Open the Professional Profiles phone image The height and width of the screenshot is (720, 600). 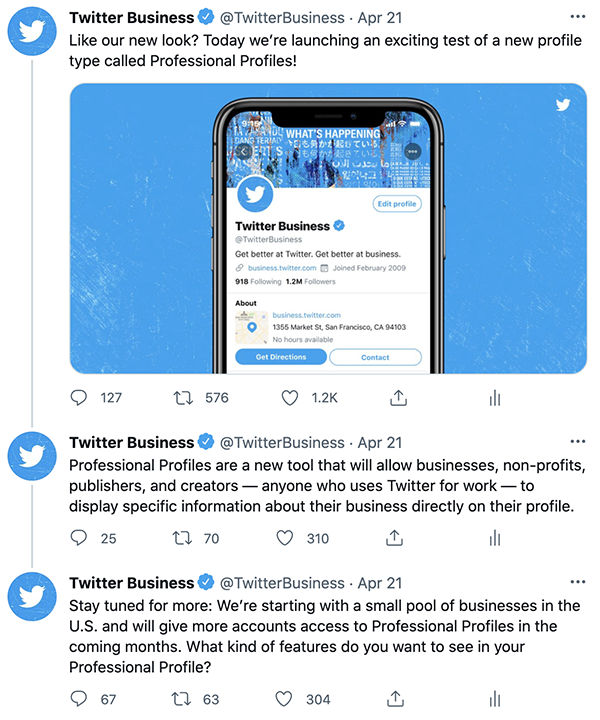click(328, 228)
